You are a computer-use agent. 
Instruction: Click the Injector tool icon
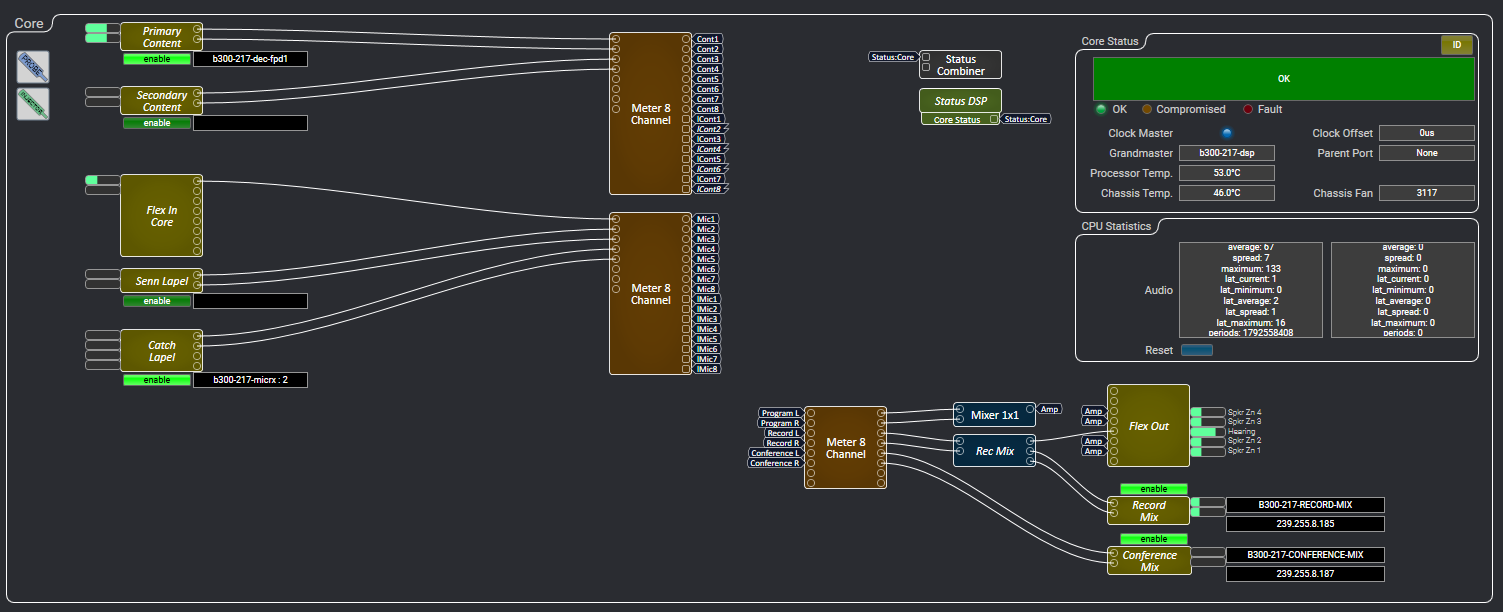(33, 104)
